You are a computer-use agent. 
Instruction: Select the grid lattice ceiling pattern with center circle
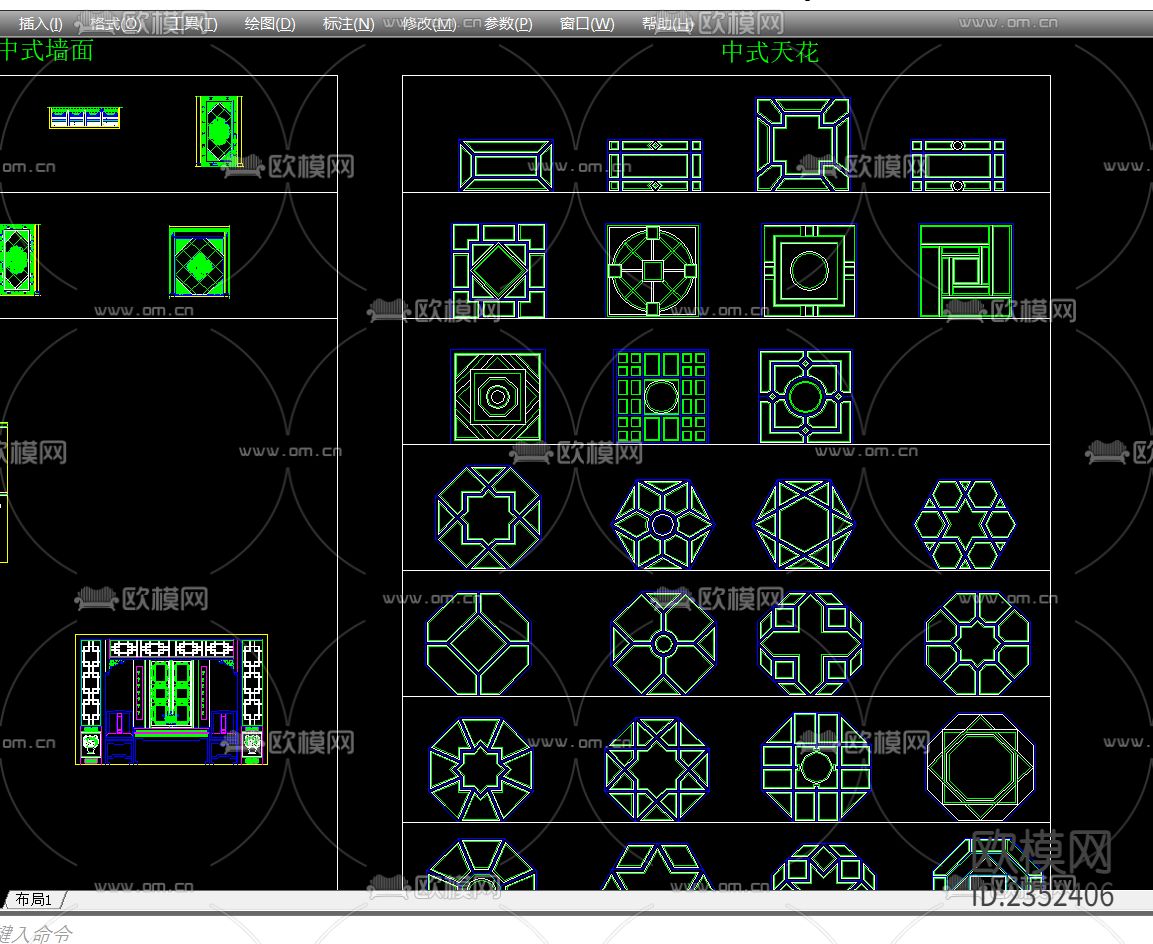click(661, 396)
